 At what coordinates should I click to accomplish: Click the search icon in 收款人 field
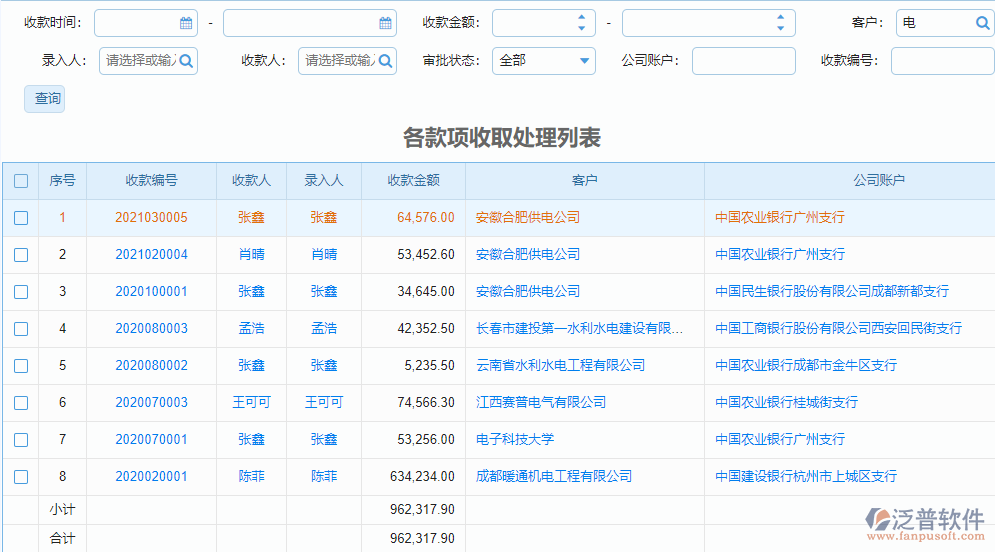(x=384, y=61)
